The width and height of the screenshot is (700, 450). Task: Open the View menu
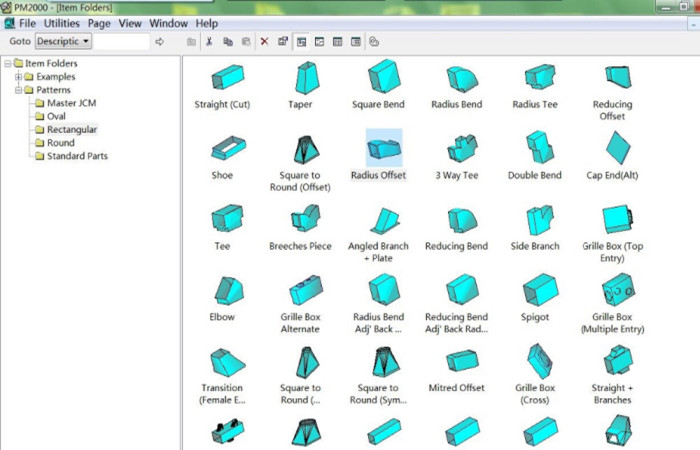point(130,23)
